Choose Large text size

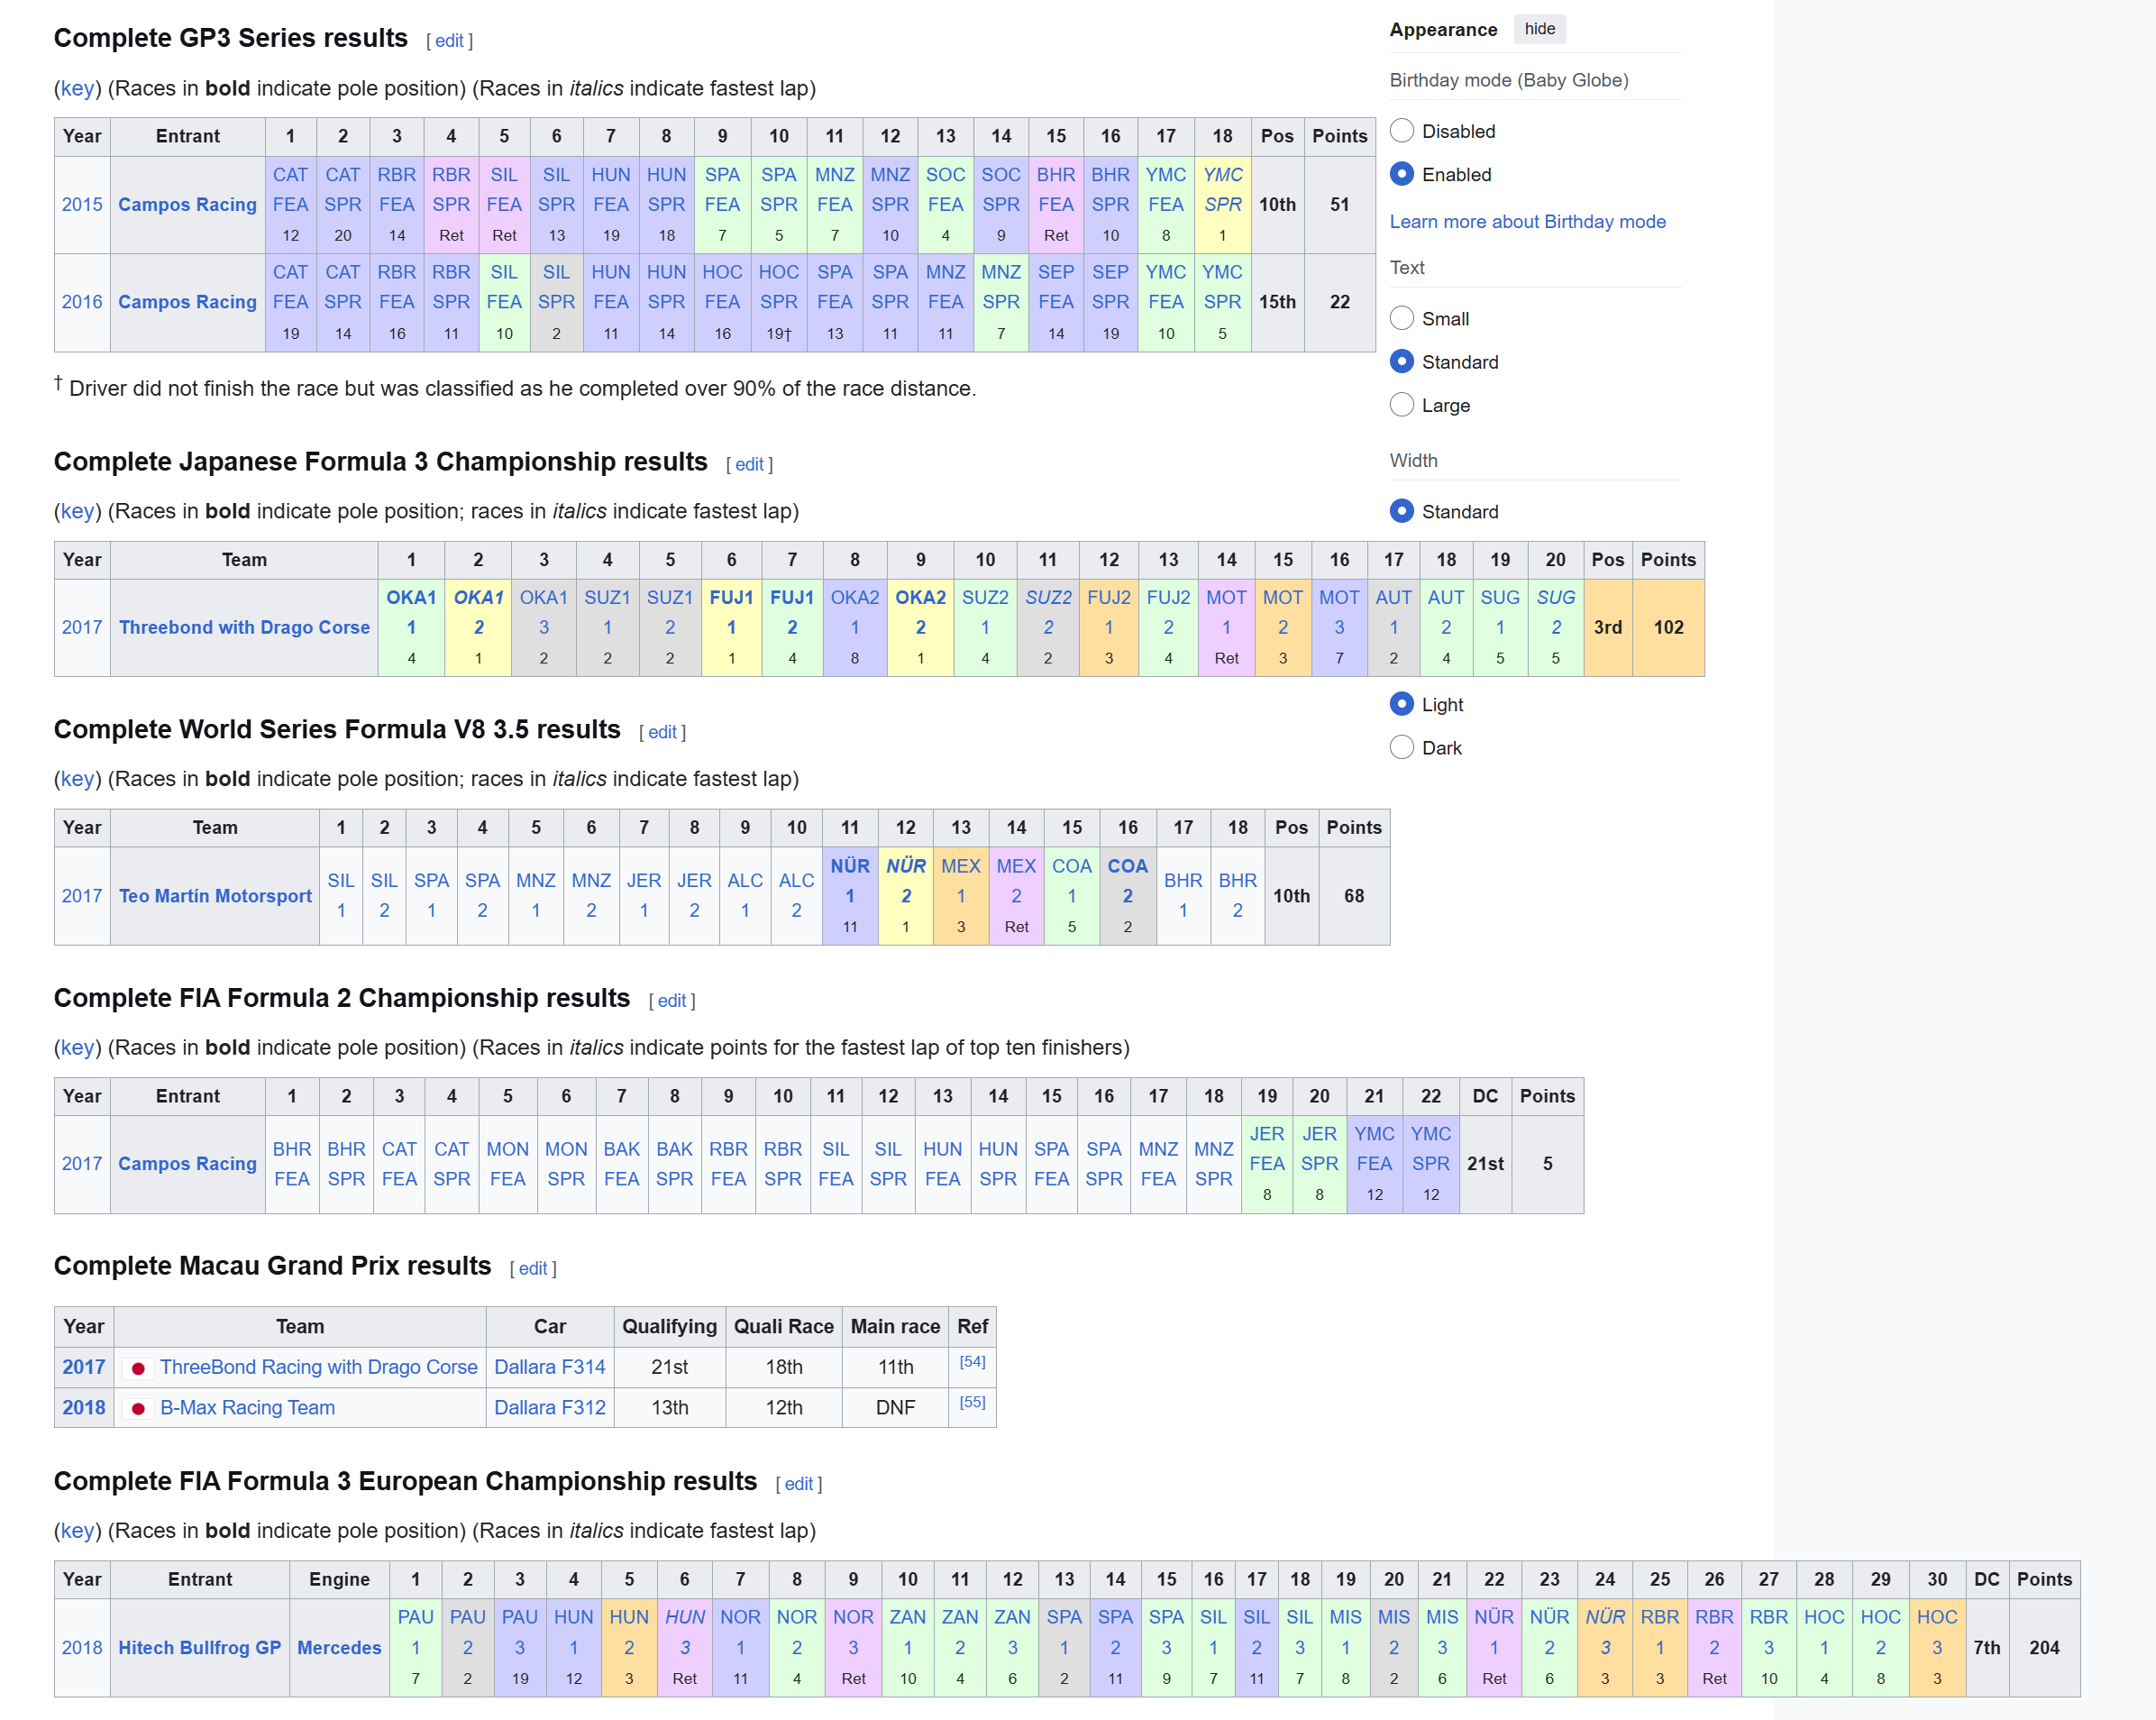click(x=1402, y=405)
